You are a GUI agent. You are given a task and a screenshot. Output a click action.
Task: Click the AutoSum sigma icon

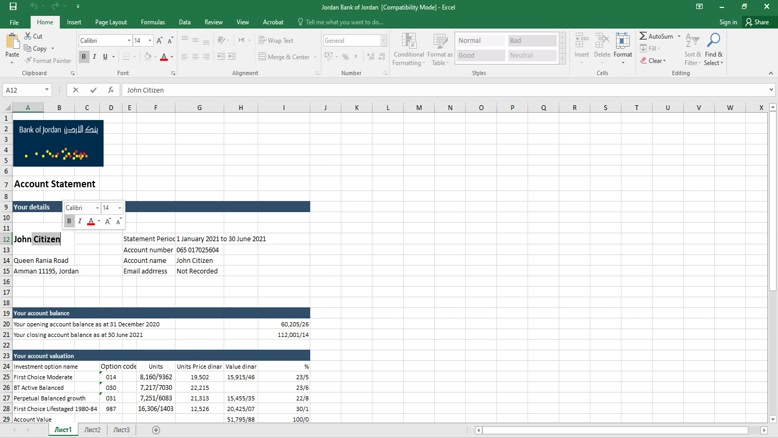(x=643, y=36)
